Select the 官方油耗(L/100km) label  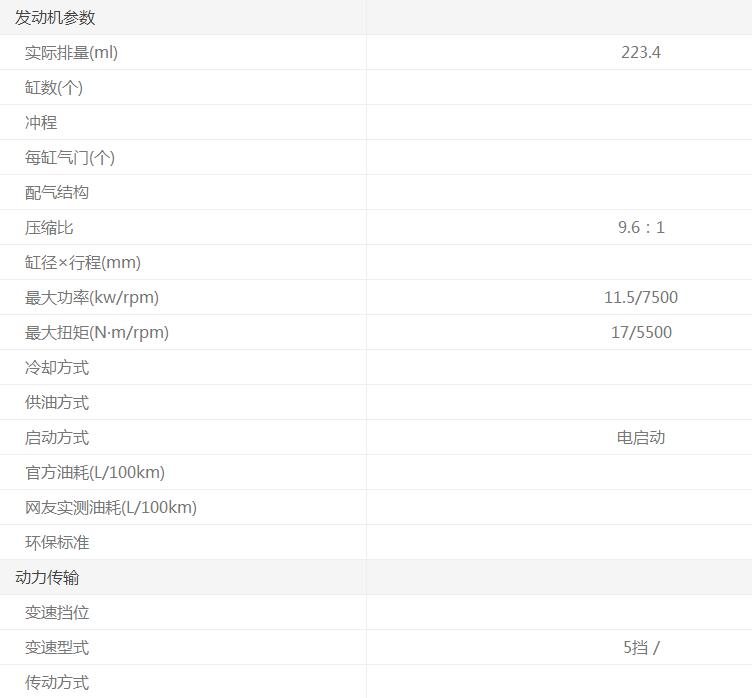click(x=95, y=473)
